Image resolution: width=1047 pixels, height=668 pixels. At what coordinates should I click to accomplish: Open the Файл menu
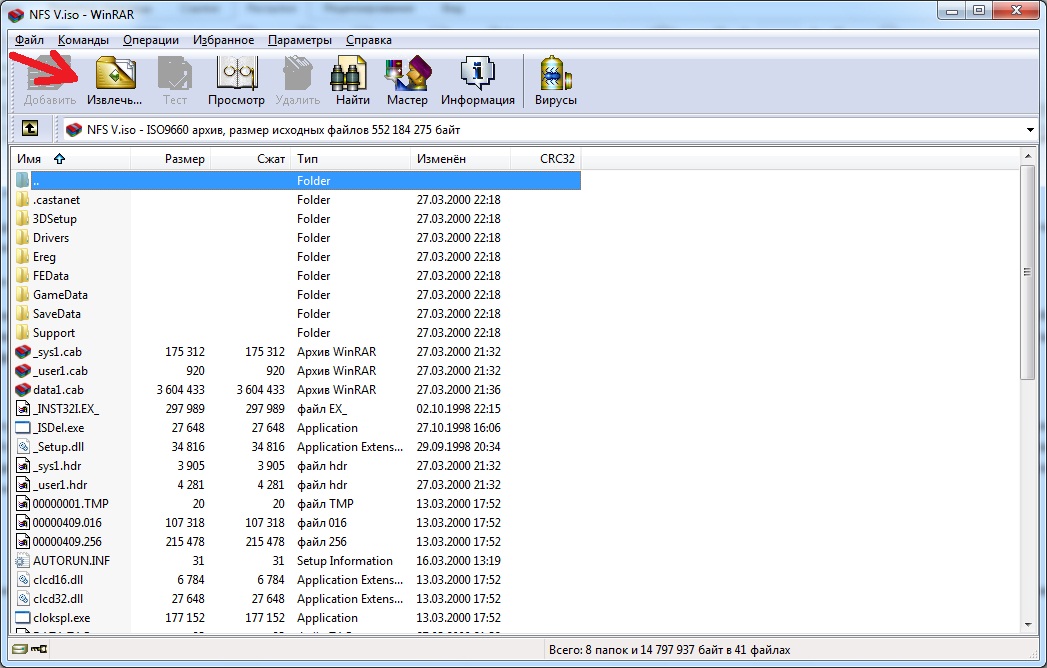click(x=29, y=40)
